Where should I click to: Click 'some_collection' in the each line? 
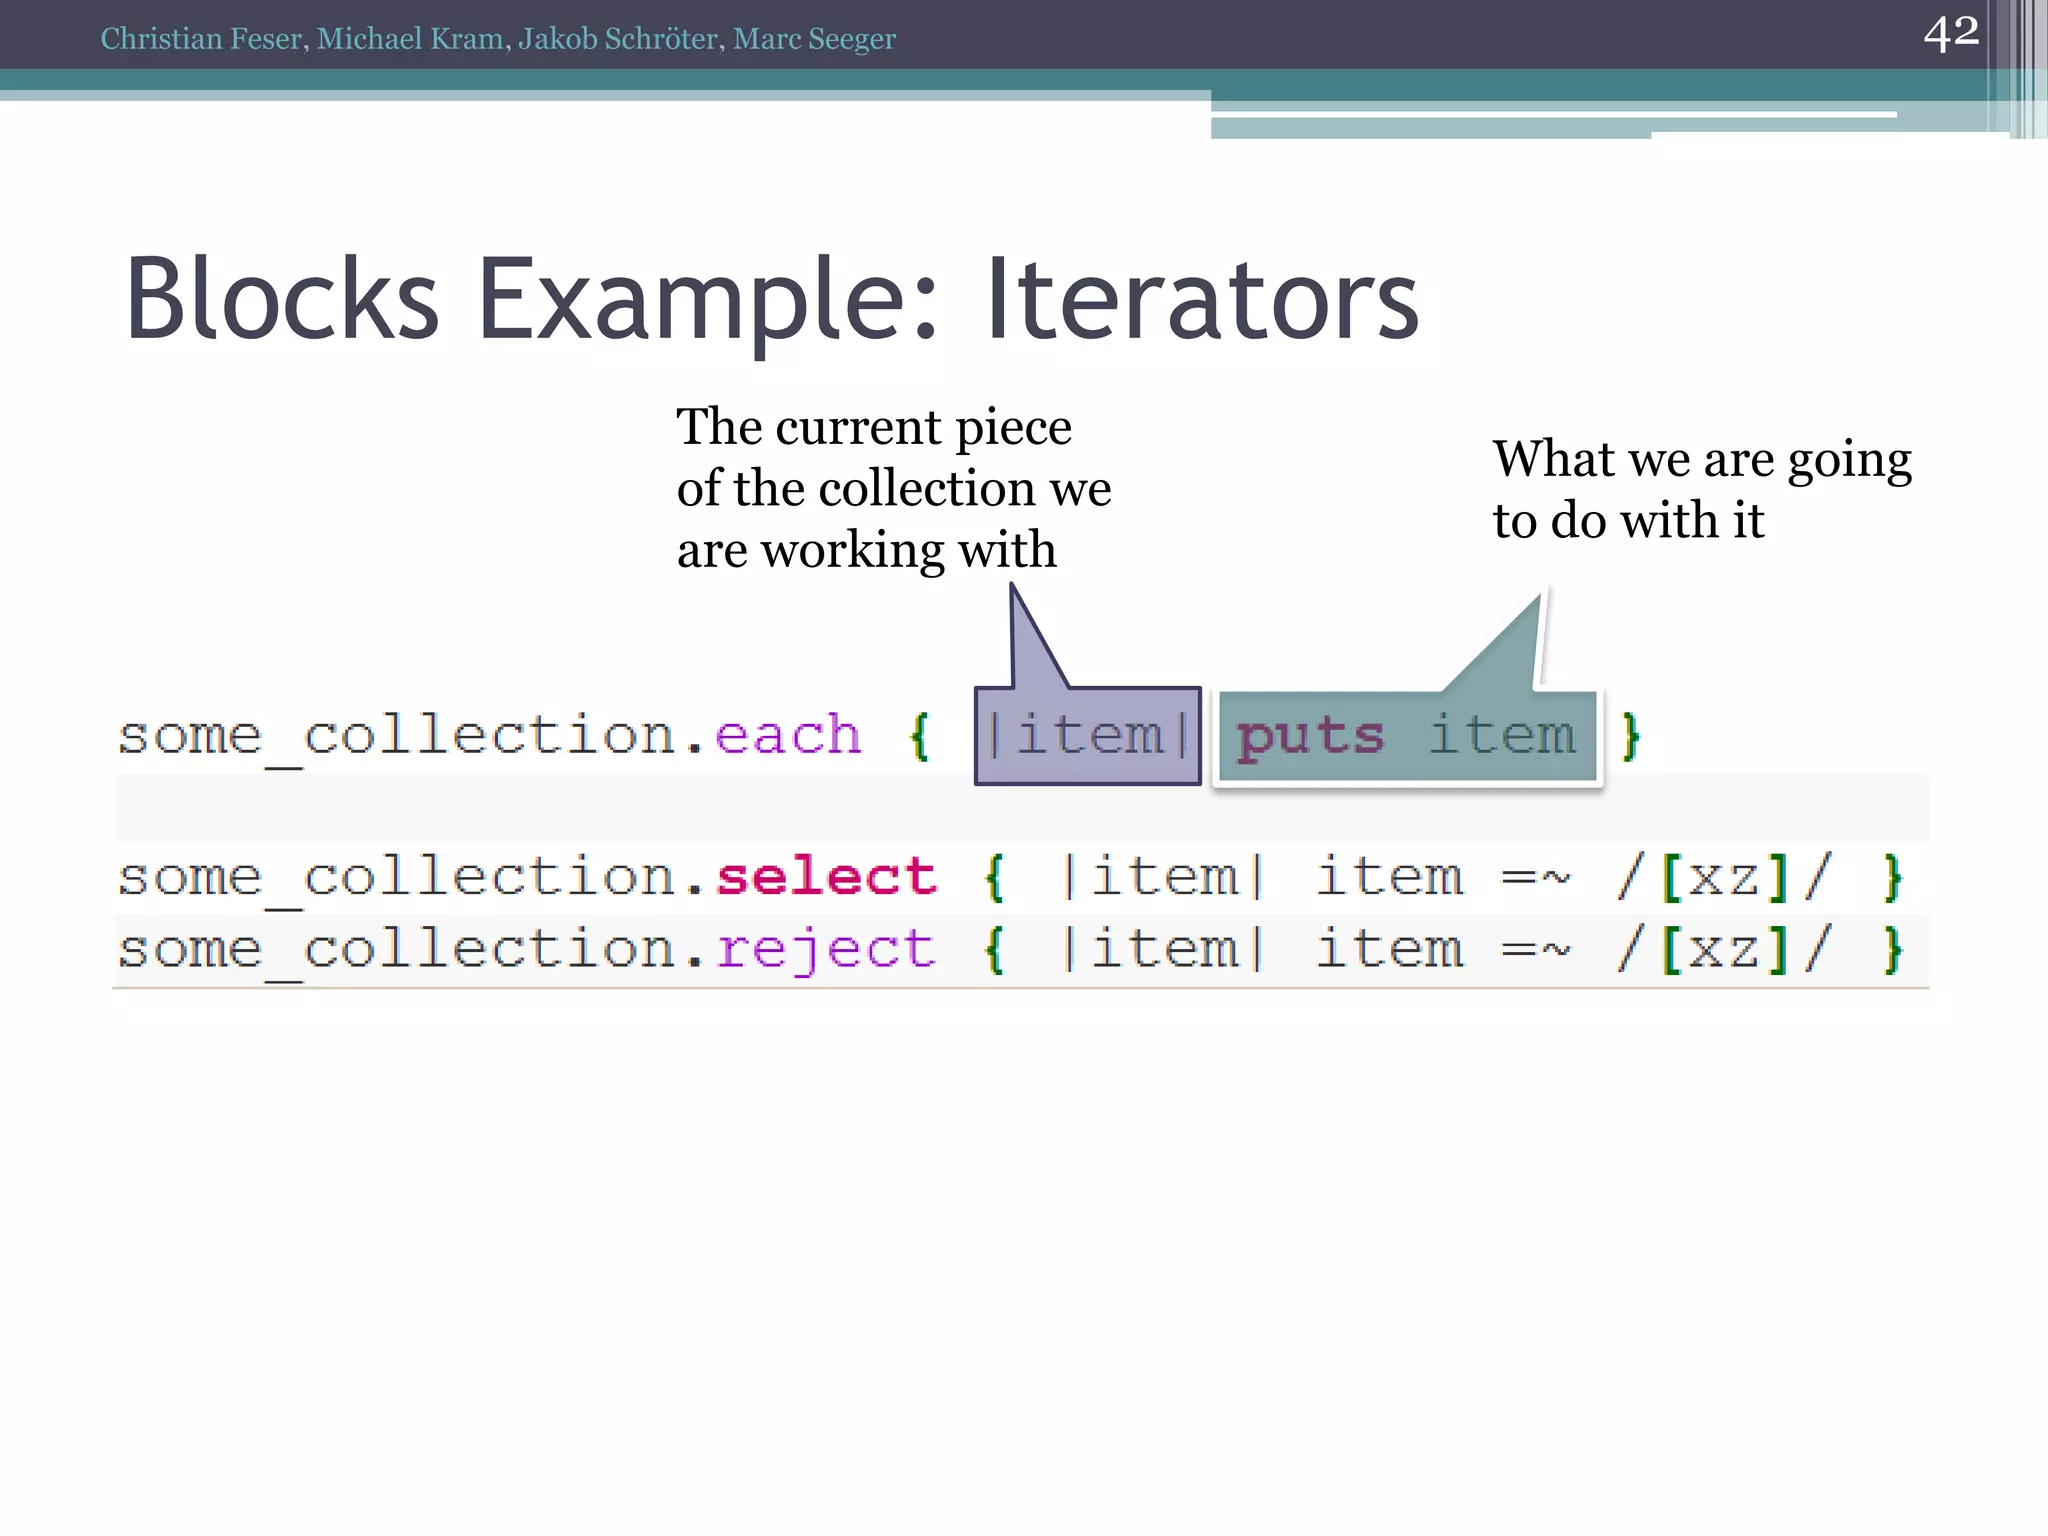(x=397, y=739)
